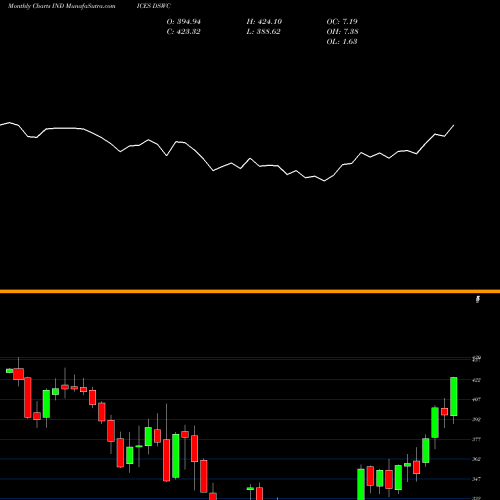
Task: Click the 377 price axis label
Action: [477, 439]
